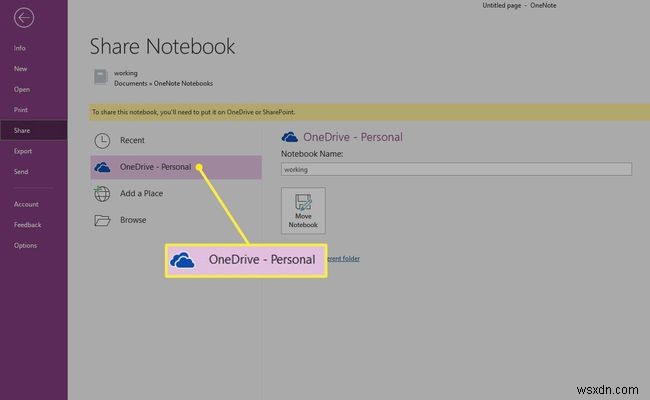
Task: Select New in the backstage sidebar
Action: pos(20,69)
